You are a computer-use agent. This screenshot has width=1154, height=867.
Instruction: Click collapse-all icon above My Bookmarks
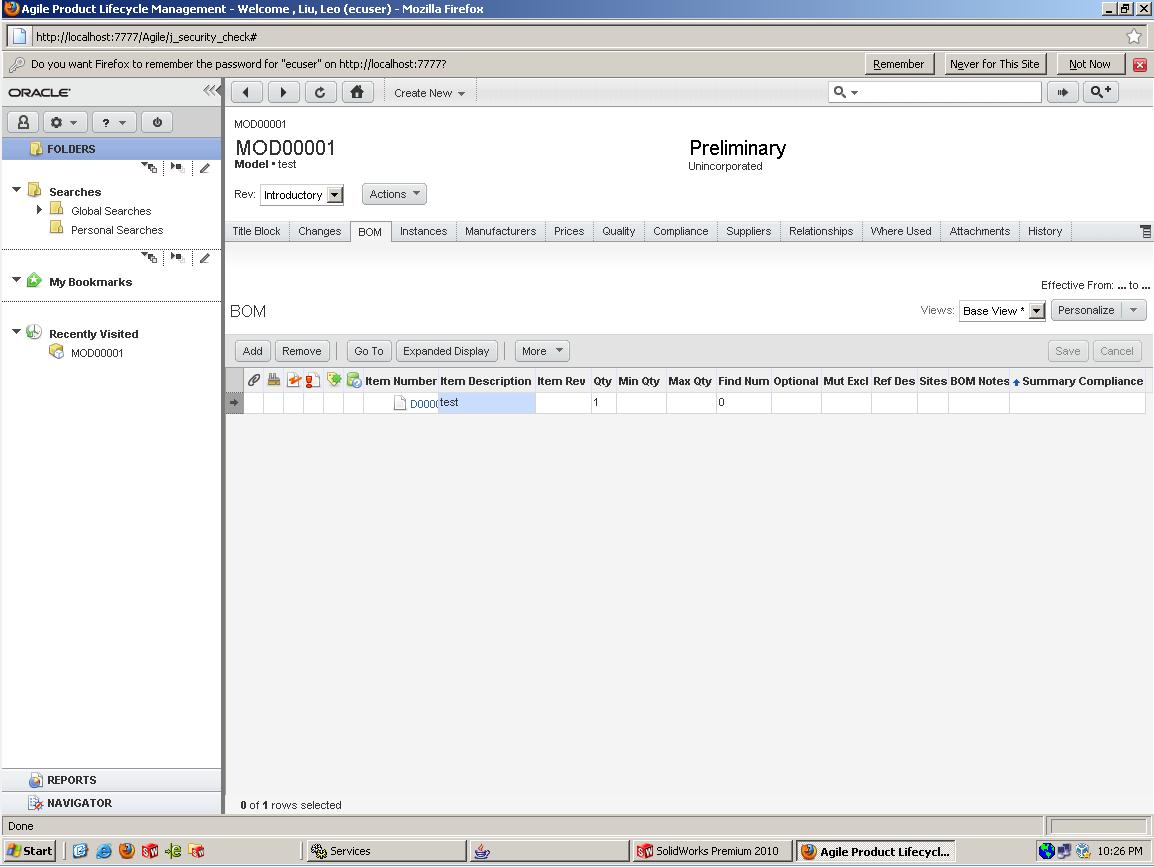(x=177, y=257)
